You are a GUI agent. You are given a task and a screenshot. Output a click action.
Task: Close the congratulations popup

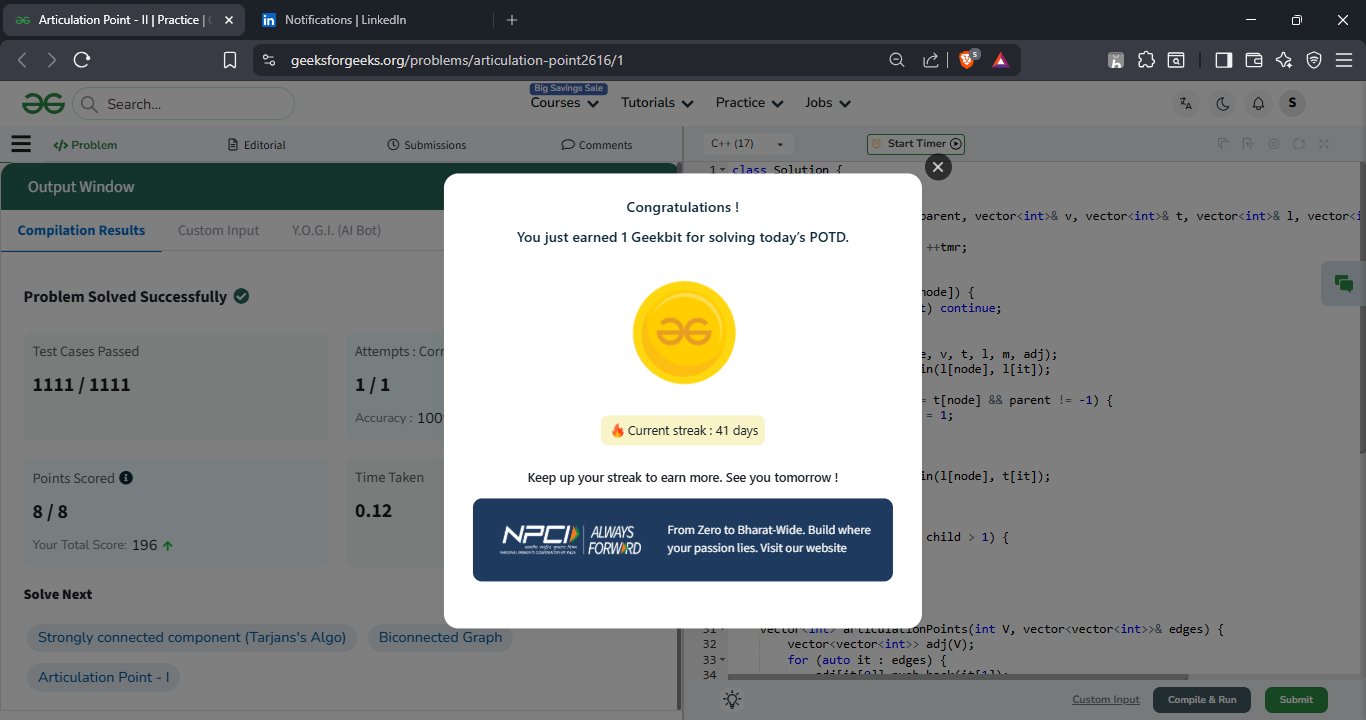point(937,167)
